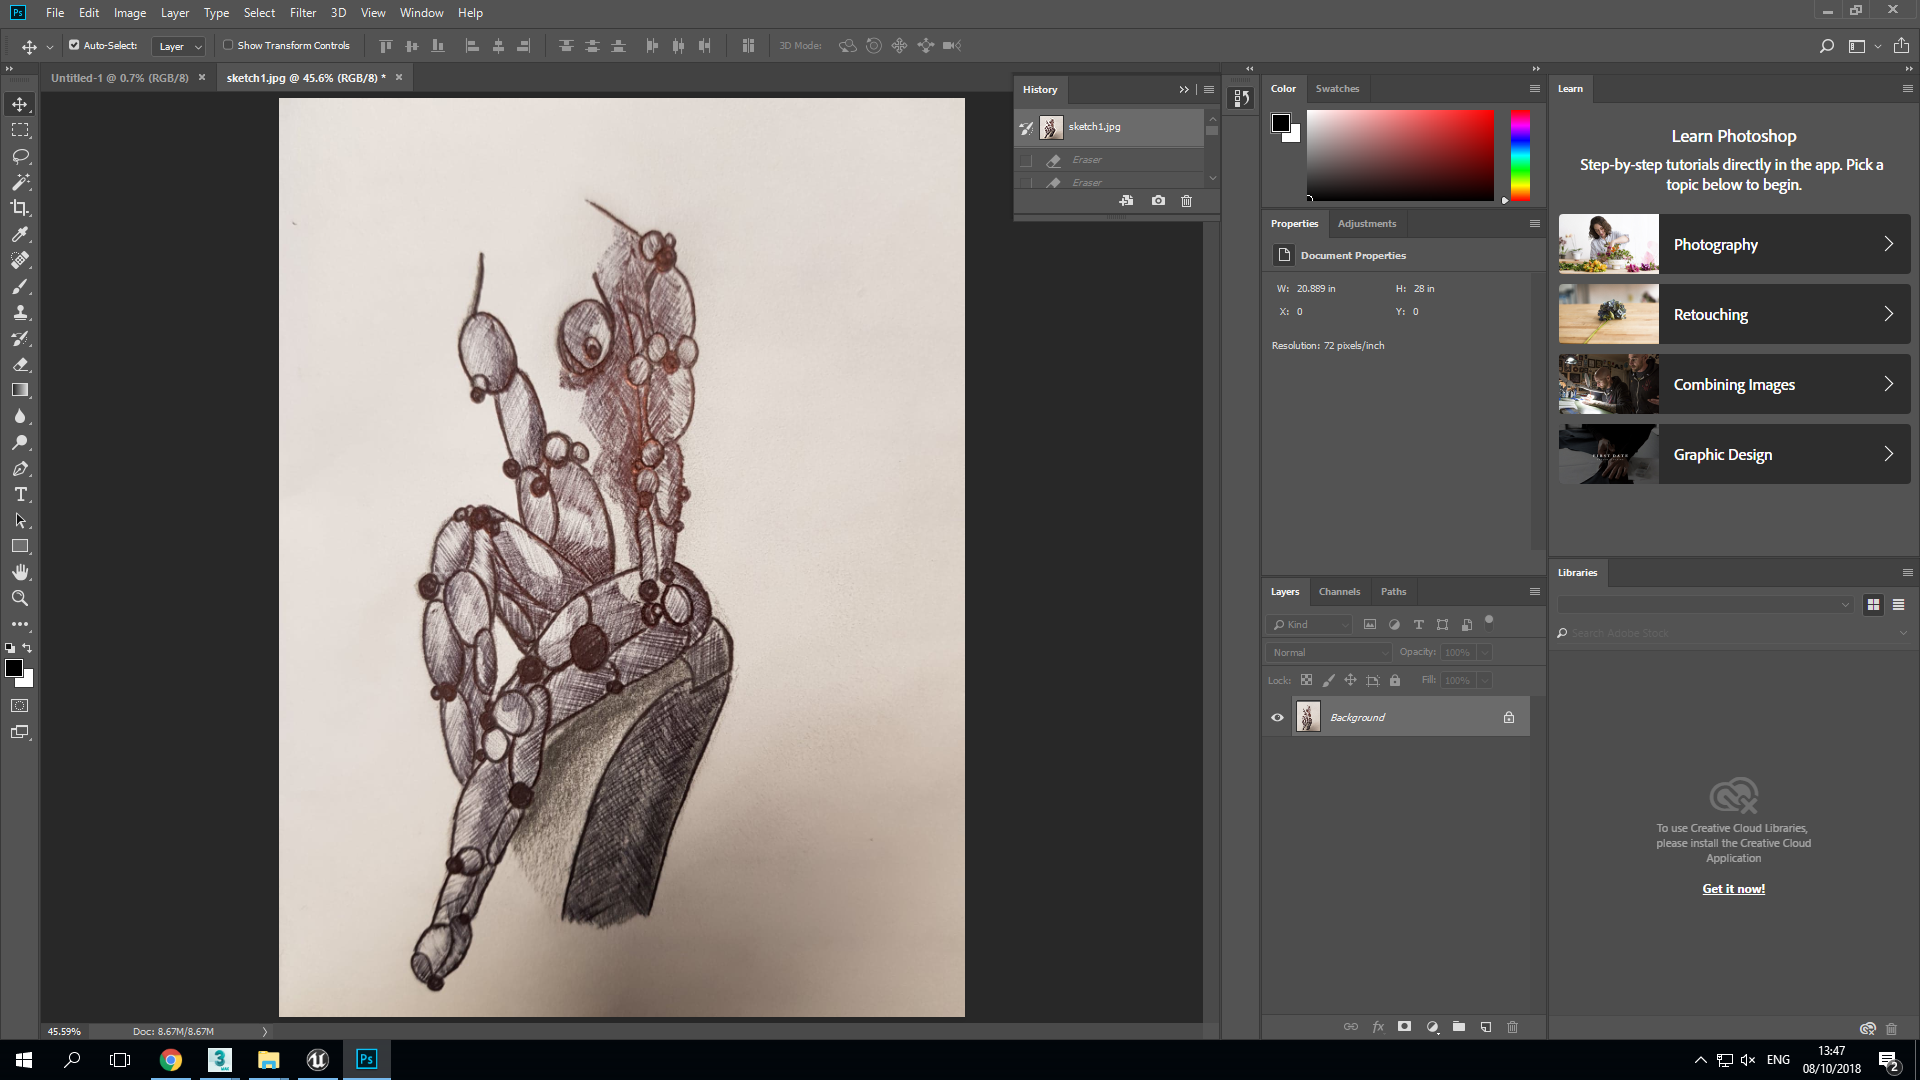Click the History panel trash icon

click(x=1186, y=201)
